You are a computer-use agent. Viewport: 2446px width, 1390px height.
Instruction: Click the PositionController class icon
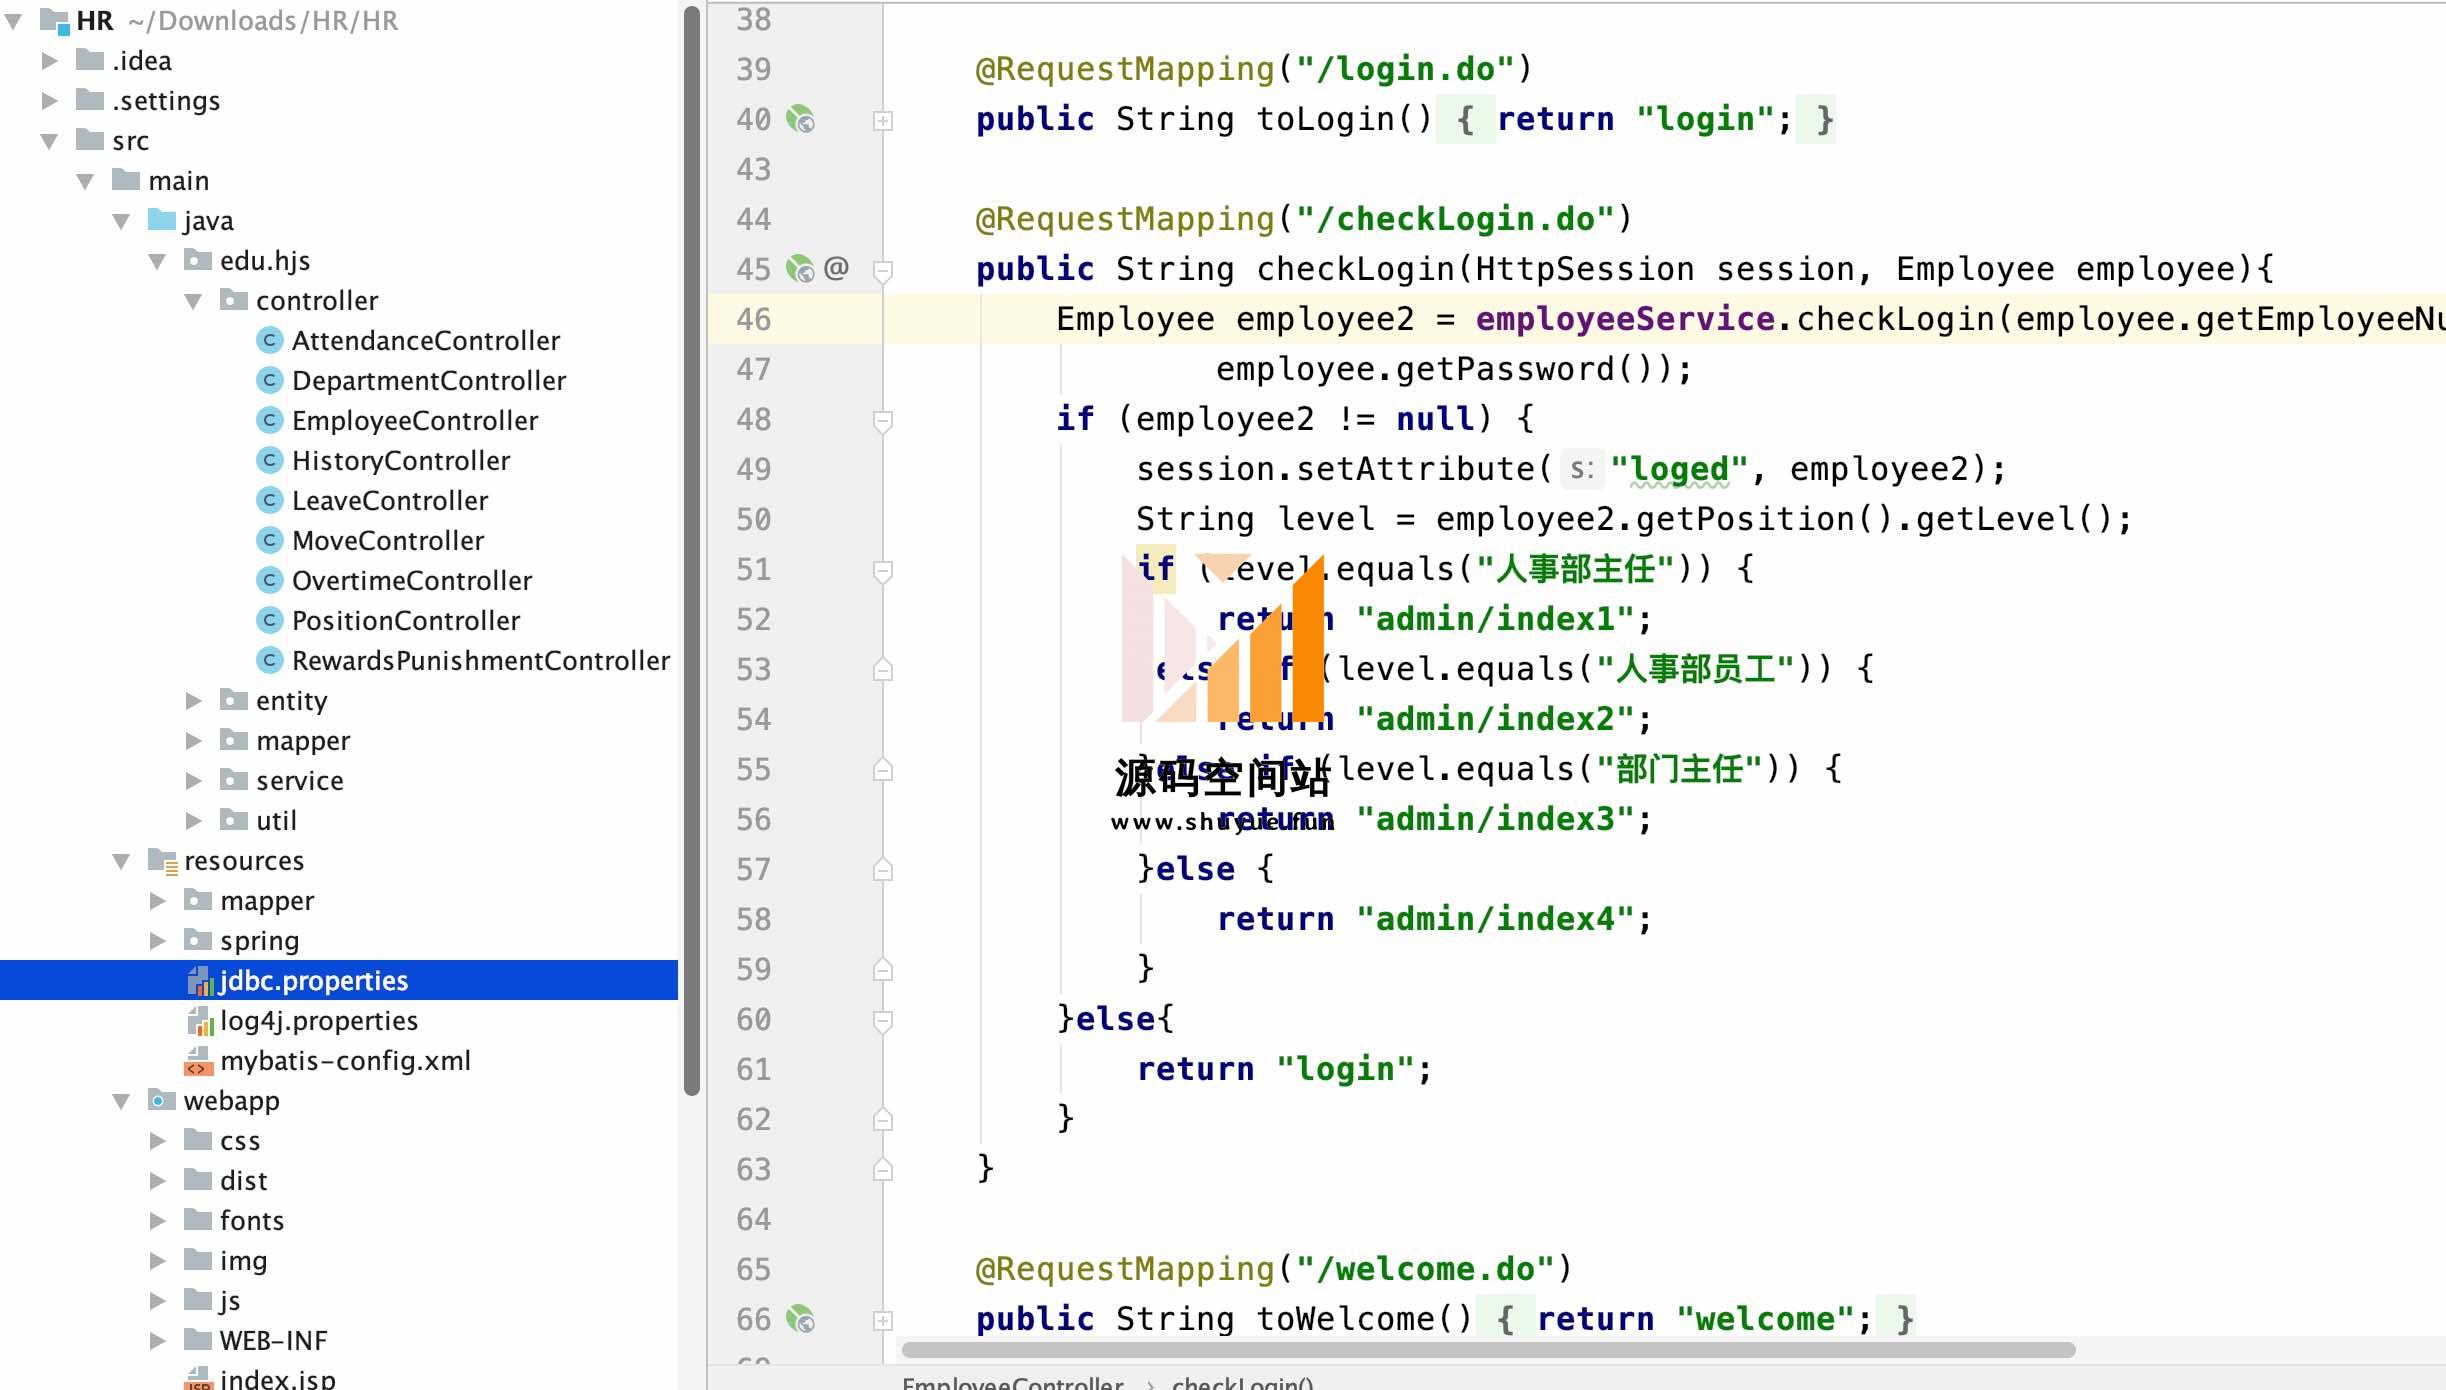269,621
